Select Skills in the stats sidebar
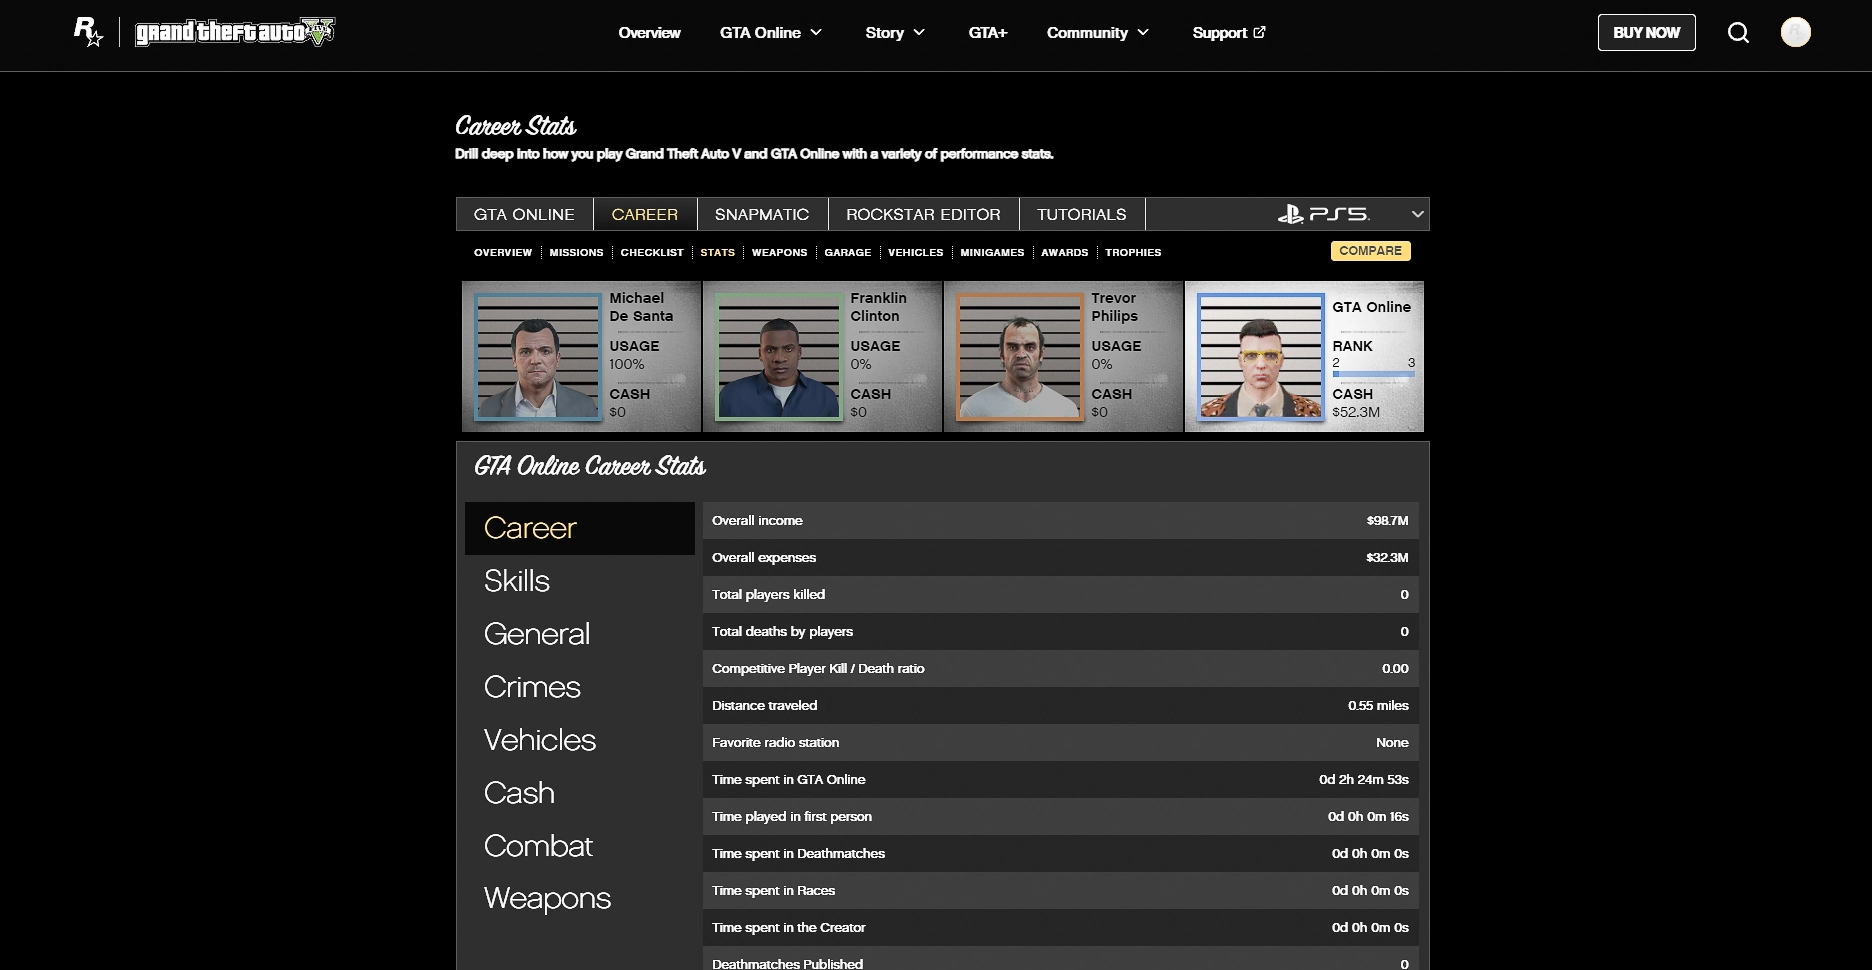Image resolution: width=1872 pixels, height=970 pixels. coord(517,581)
